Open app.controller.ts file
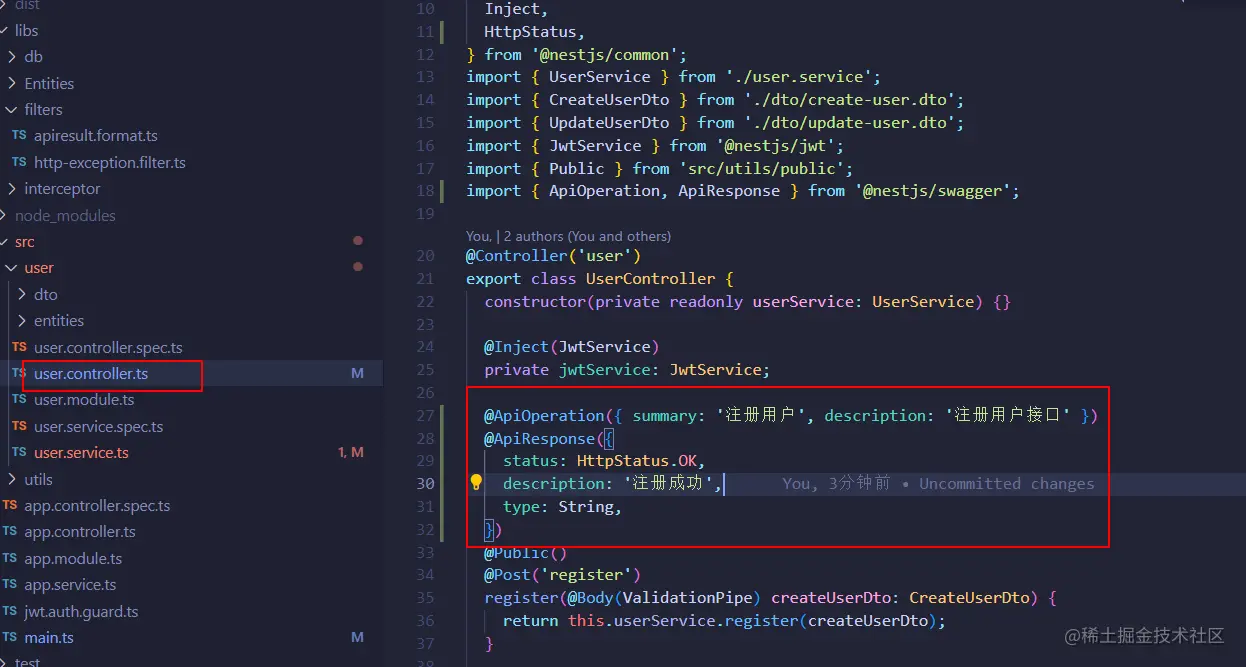Image resolution: width=1246 pixels, height=667 pixels. coord(80,532)
